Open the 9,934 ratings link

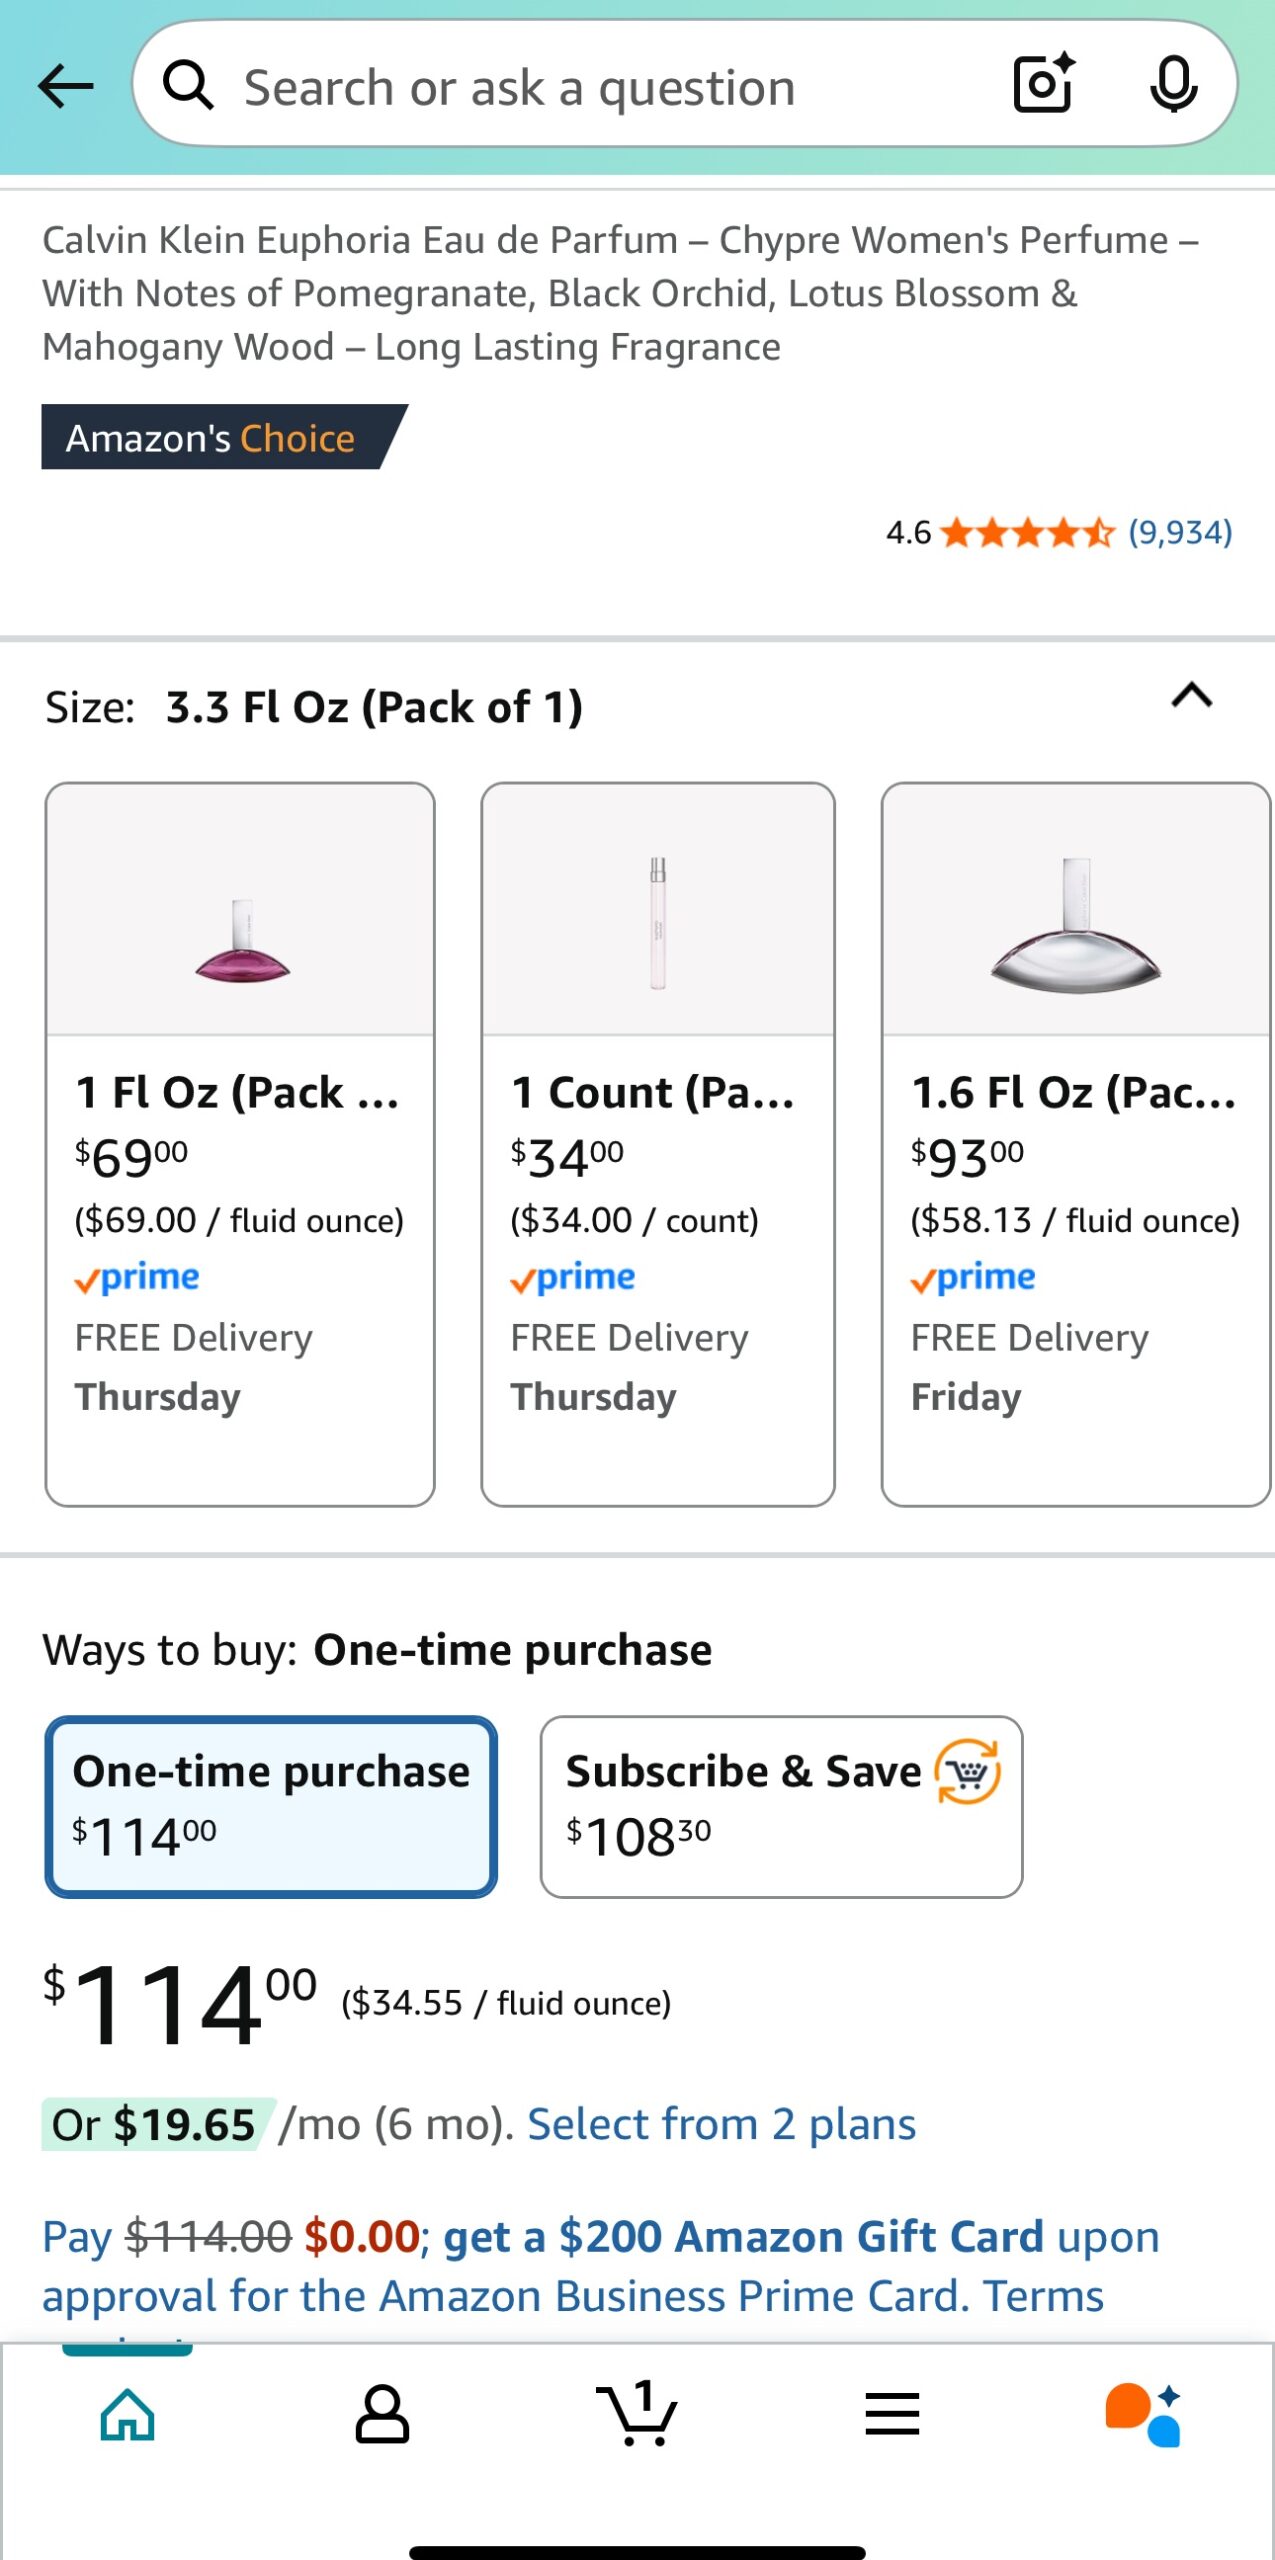point(1180,532)
